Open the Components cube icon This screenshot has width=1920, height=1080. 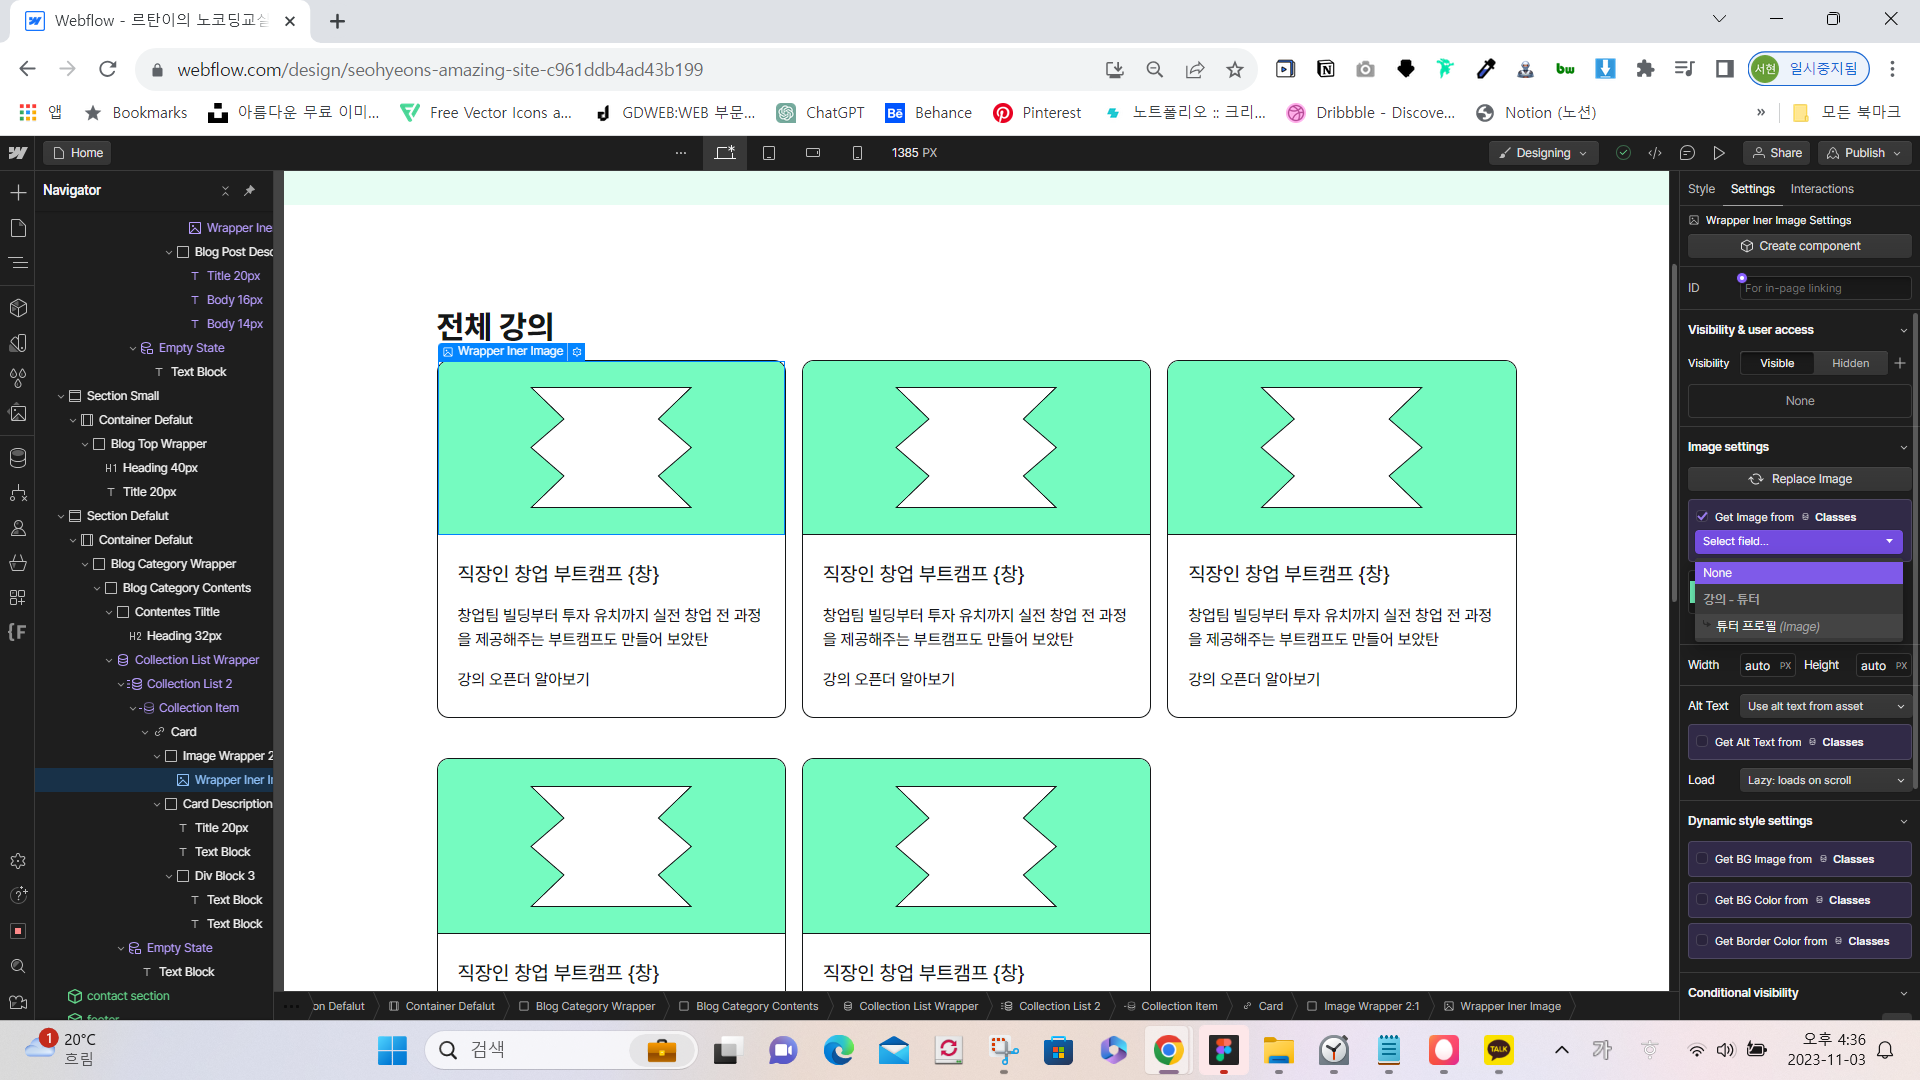point(18,308)
